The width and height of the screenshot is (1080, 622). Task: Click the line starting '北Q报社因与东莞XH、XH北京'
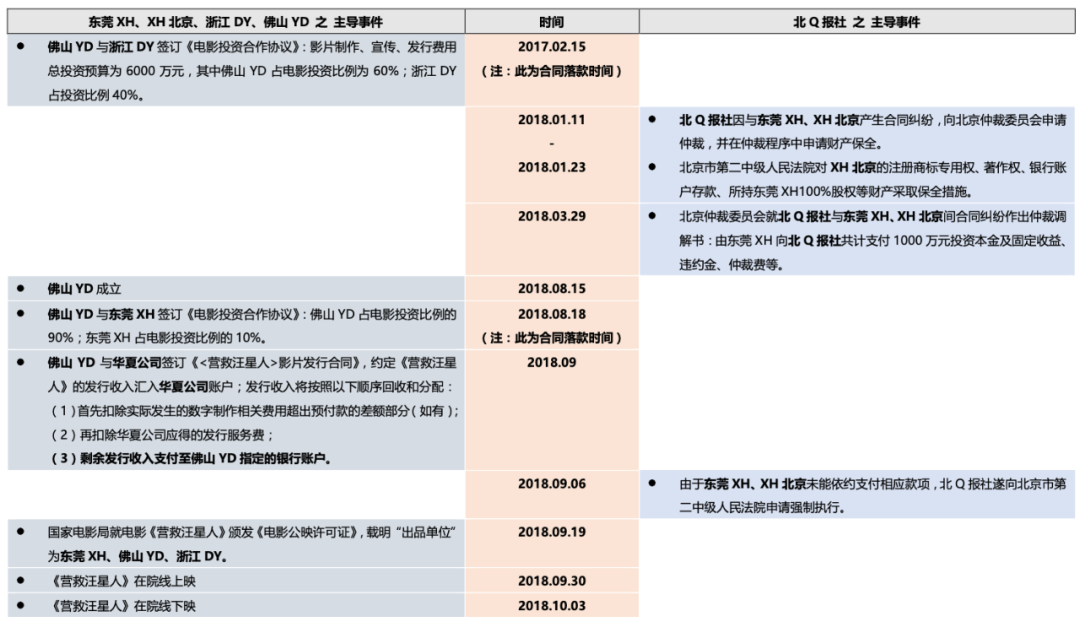click(x=873, y=119)
